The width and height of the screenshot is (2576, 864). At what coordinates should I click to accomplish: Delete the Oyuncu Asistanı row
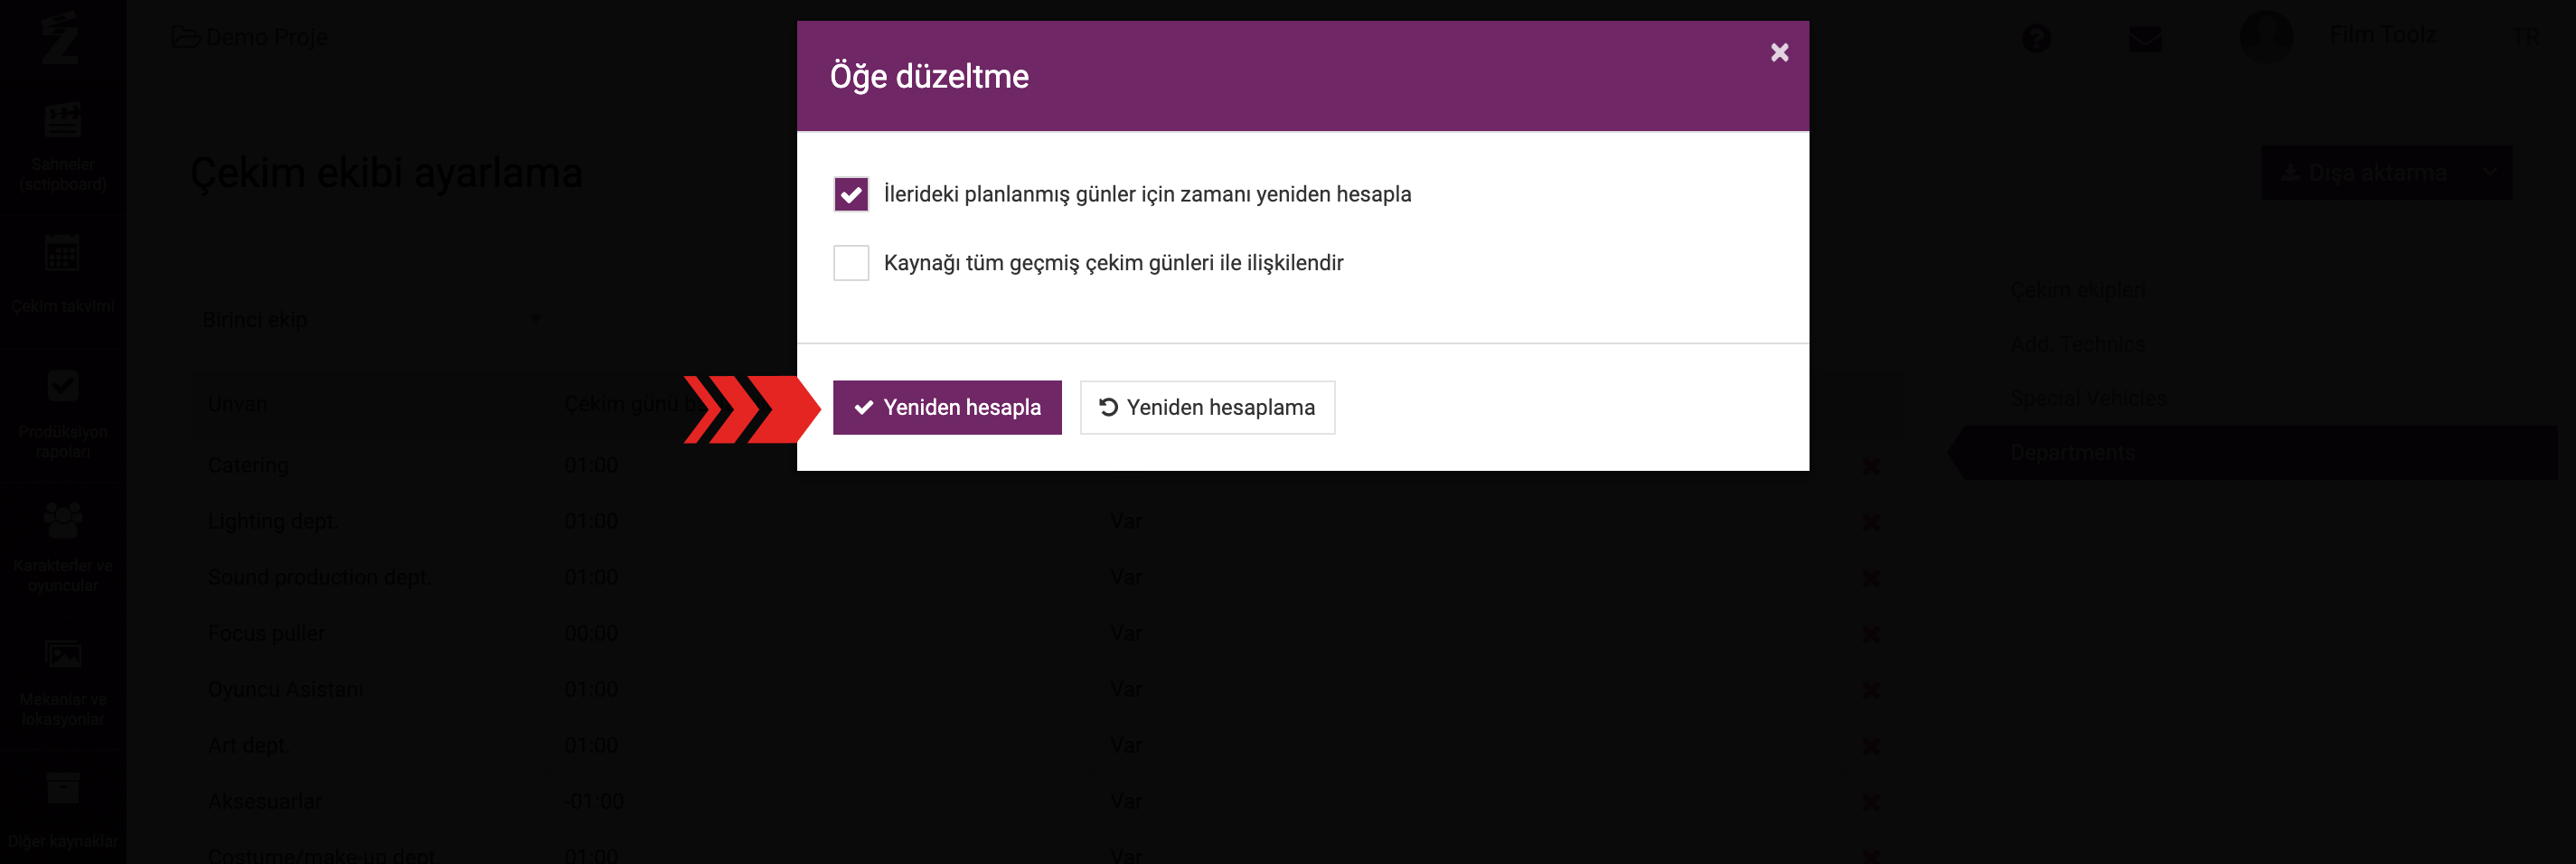pos(1870,691)
